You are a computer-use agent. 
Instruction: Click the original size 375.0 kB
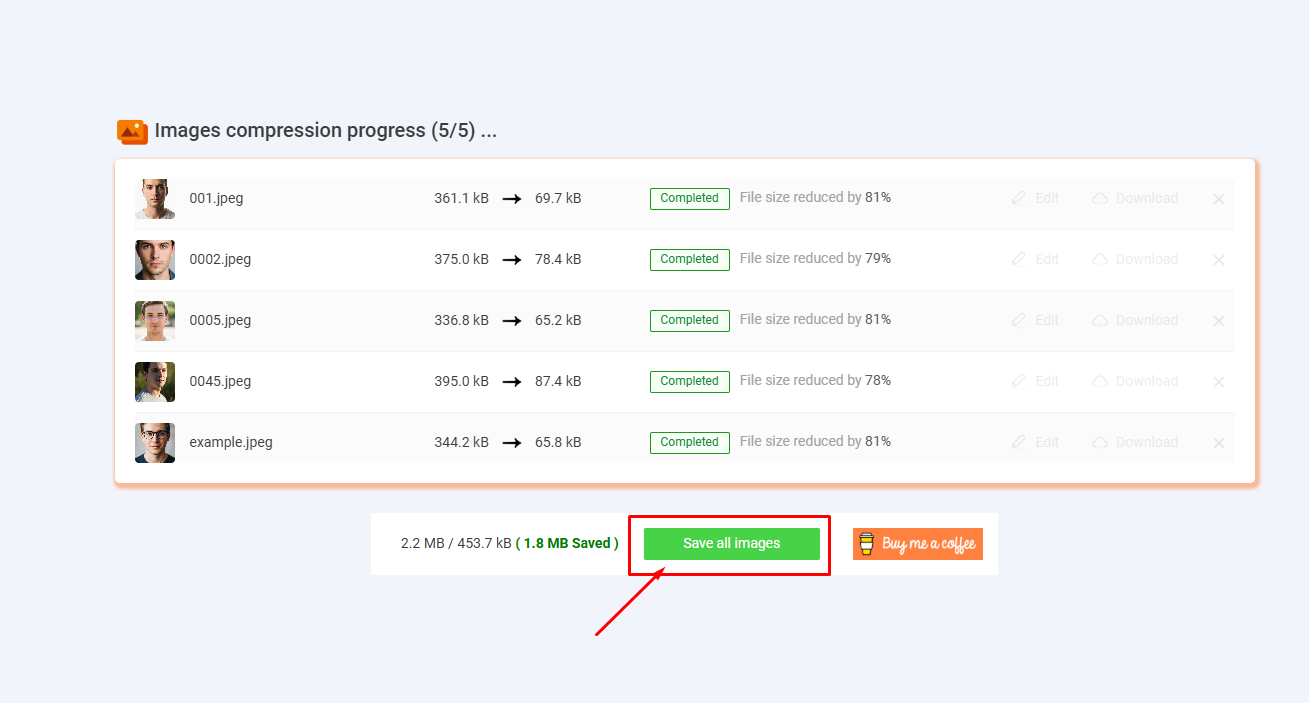(x=462, y=260)
